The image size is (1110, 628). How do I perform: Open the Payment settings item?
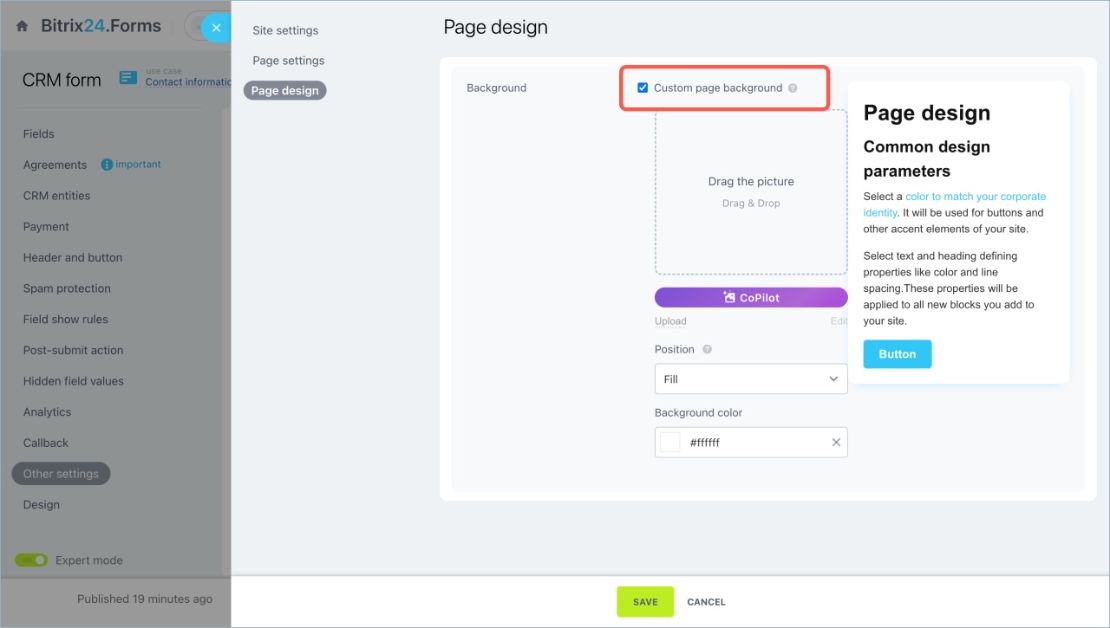(46, 227)
